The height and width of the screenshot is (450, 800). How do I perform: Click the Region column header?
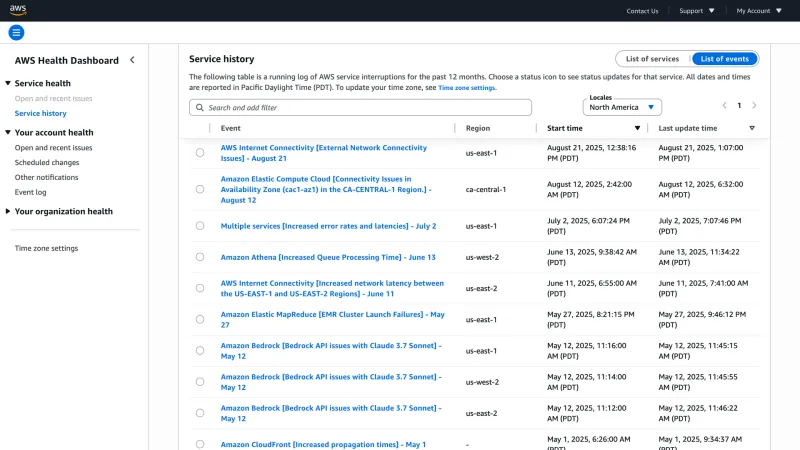[478, 128]
